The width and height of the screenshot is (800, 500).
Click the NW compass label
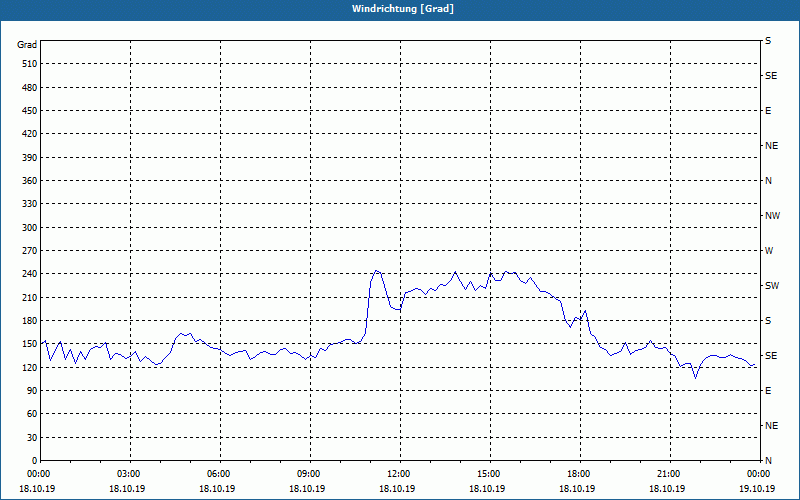(x=772, y=216)
